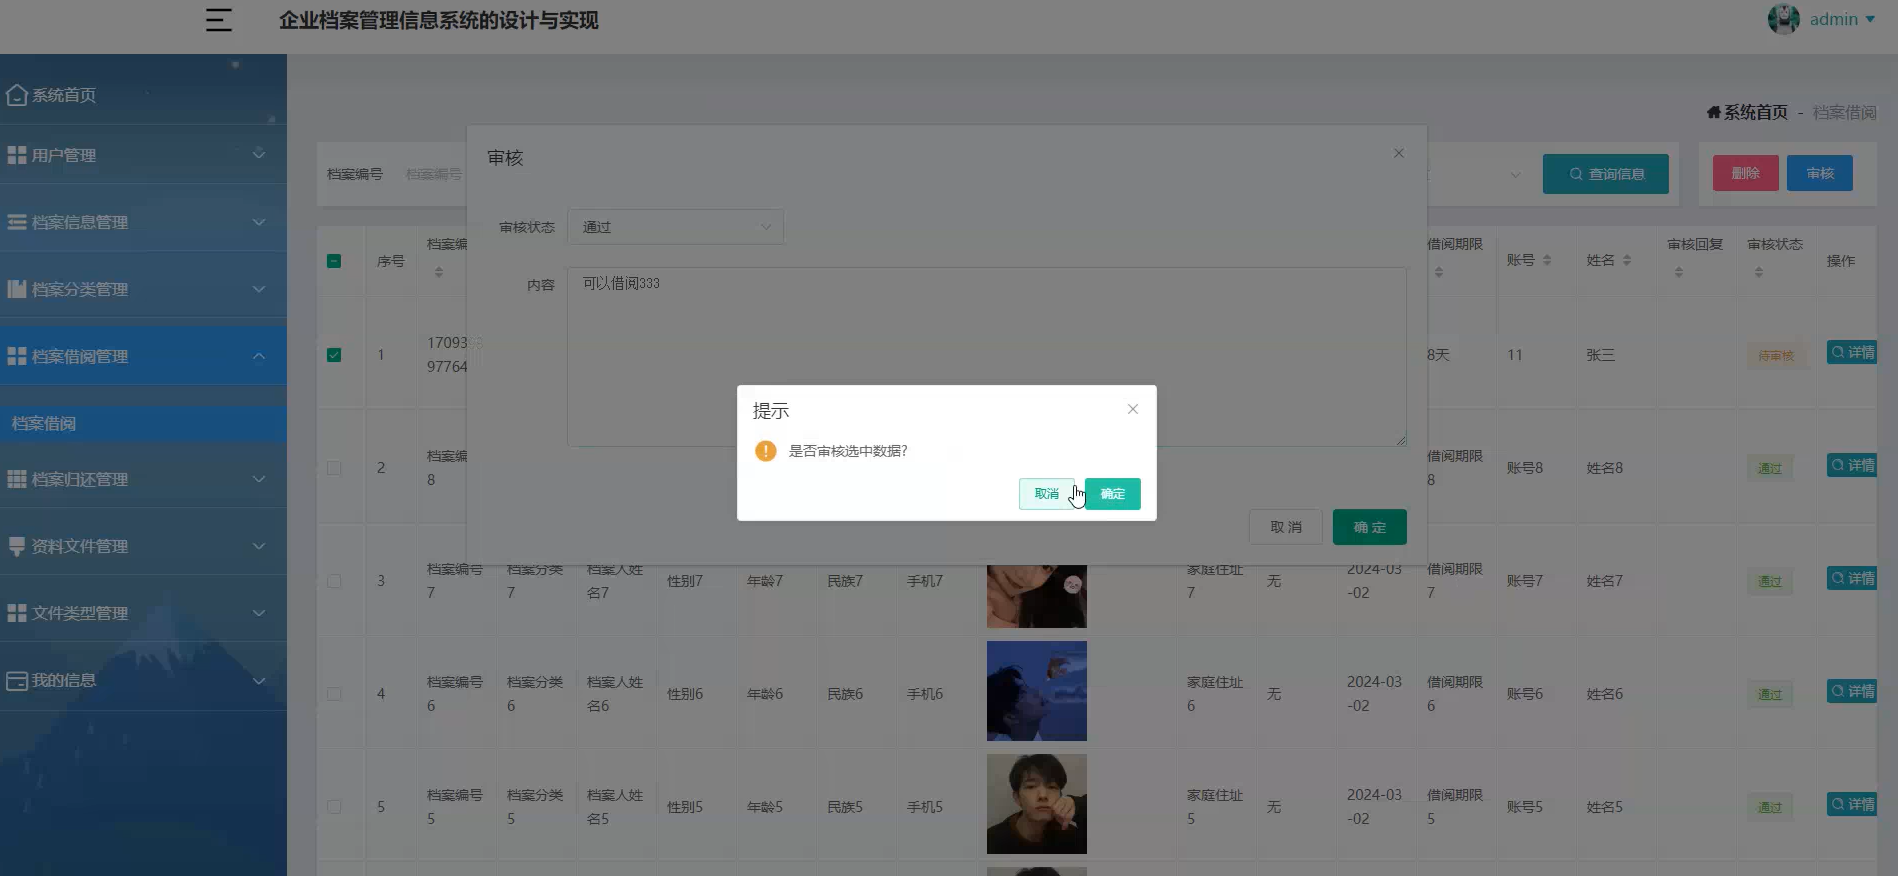Open 详情 for 姓名8 row
Image resolution: width=1898 pixels, height=876 pixels.
(1852, 465)
